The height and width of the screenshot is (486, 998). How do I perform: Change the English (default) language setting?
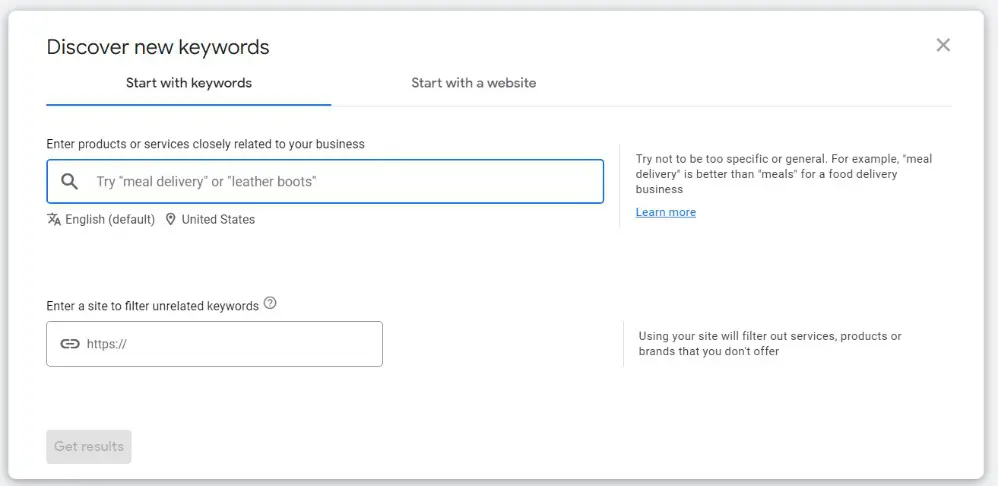pos(110,219)
